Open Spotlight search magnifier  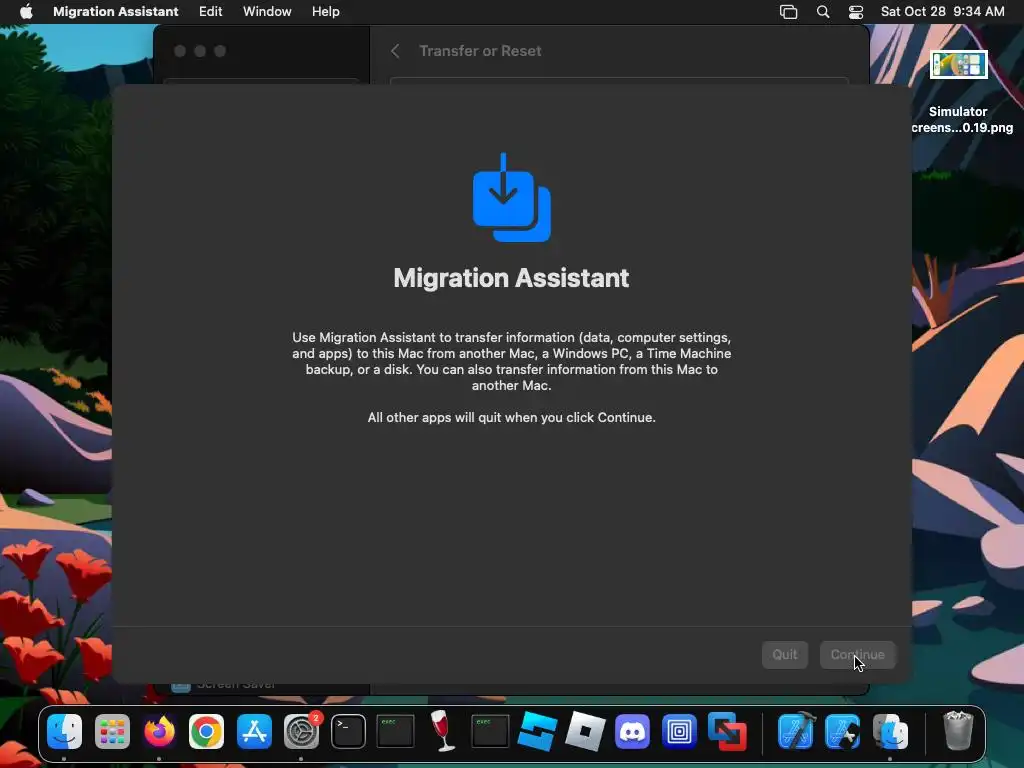(x=823, y=12)
